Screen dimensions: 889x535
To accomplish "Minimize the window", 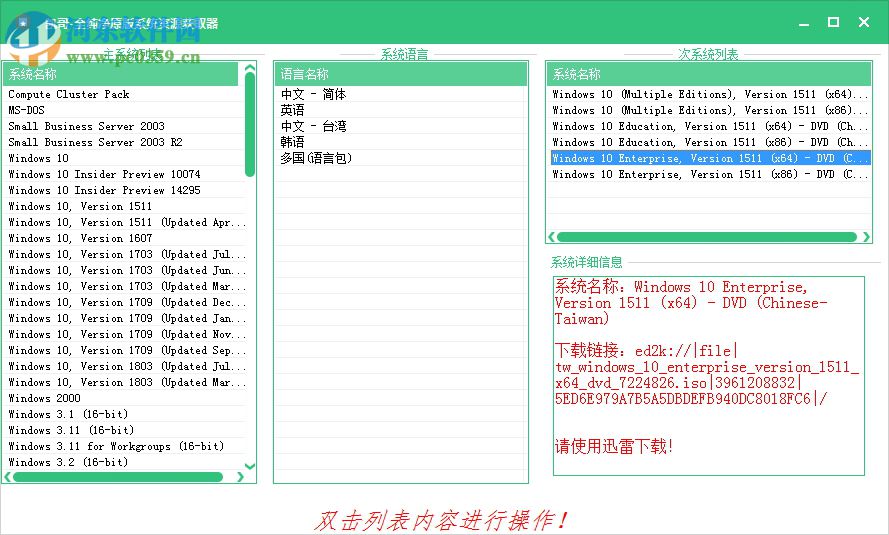I will (x=804, y=23).
